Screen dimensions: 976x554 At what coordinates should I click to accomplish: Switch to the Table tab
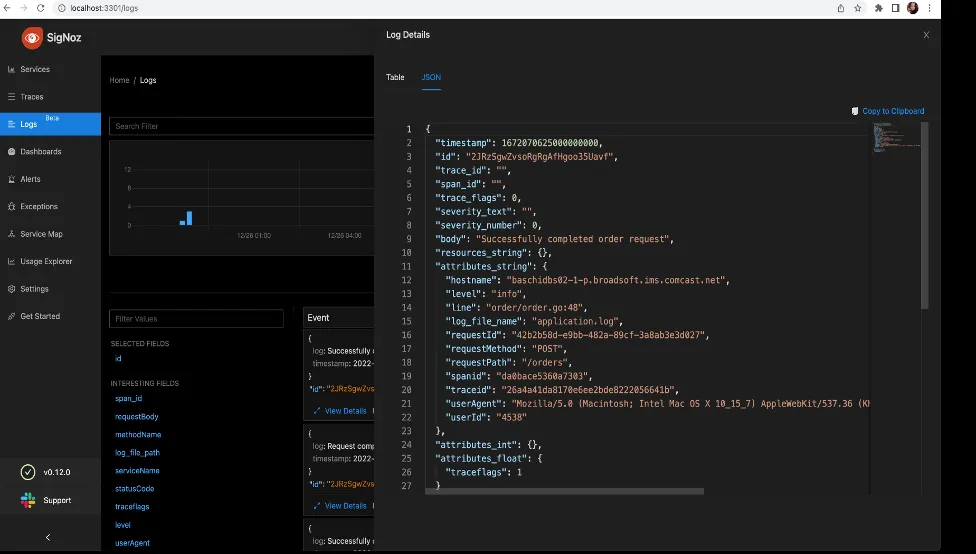395,77
